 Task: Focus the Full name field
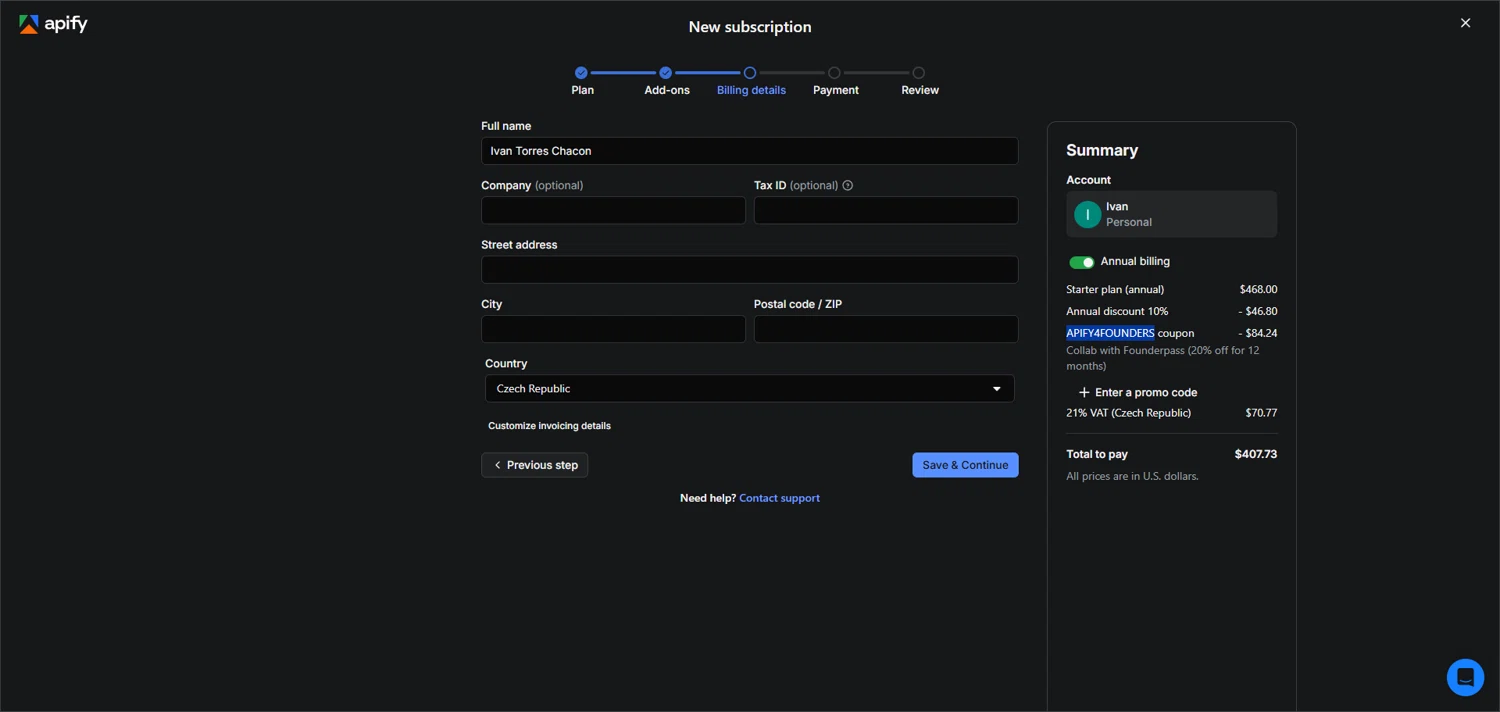(749, 151)
